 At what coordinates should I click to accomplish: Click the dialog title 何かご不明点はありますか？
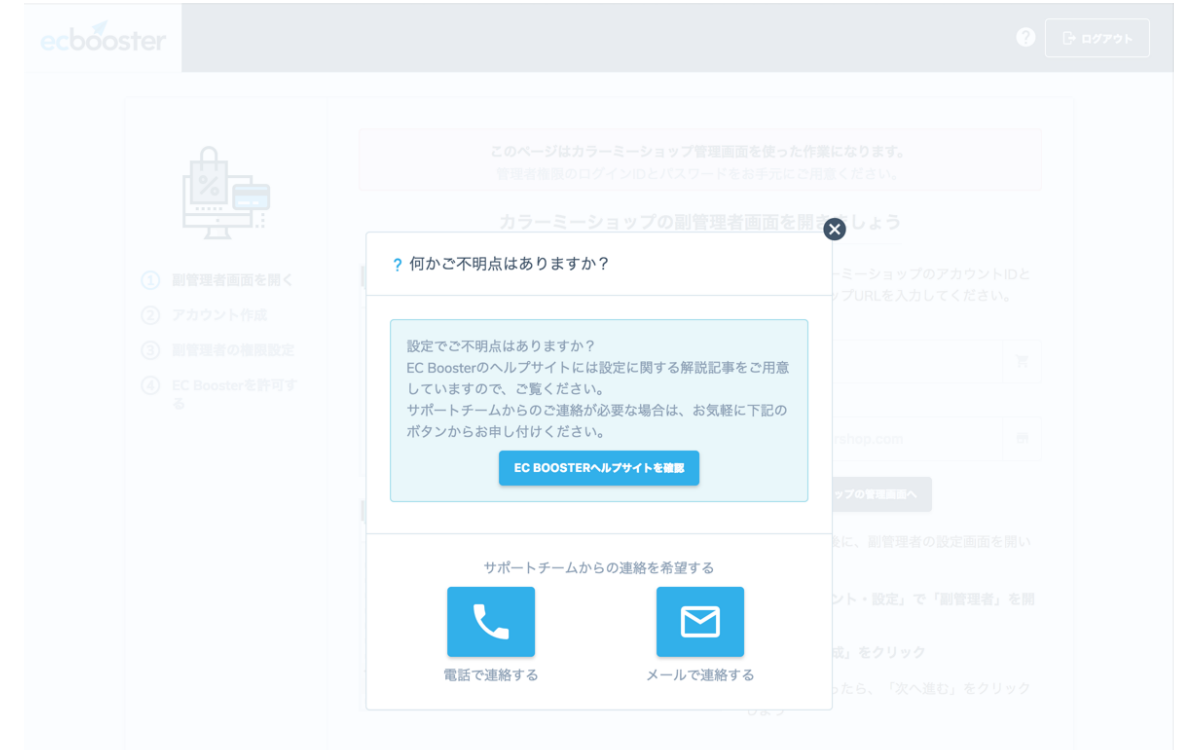click(x=509, y=264)
